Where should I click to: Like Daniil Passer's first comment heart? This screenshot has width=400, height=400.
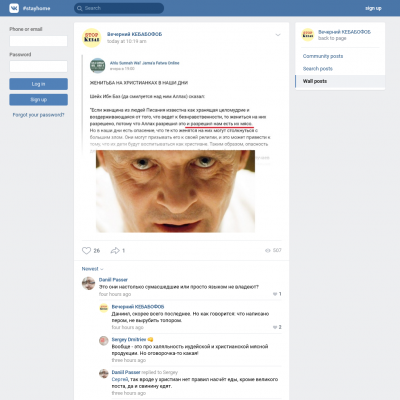pos(275,294)
